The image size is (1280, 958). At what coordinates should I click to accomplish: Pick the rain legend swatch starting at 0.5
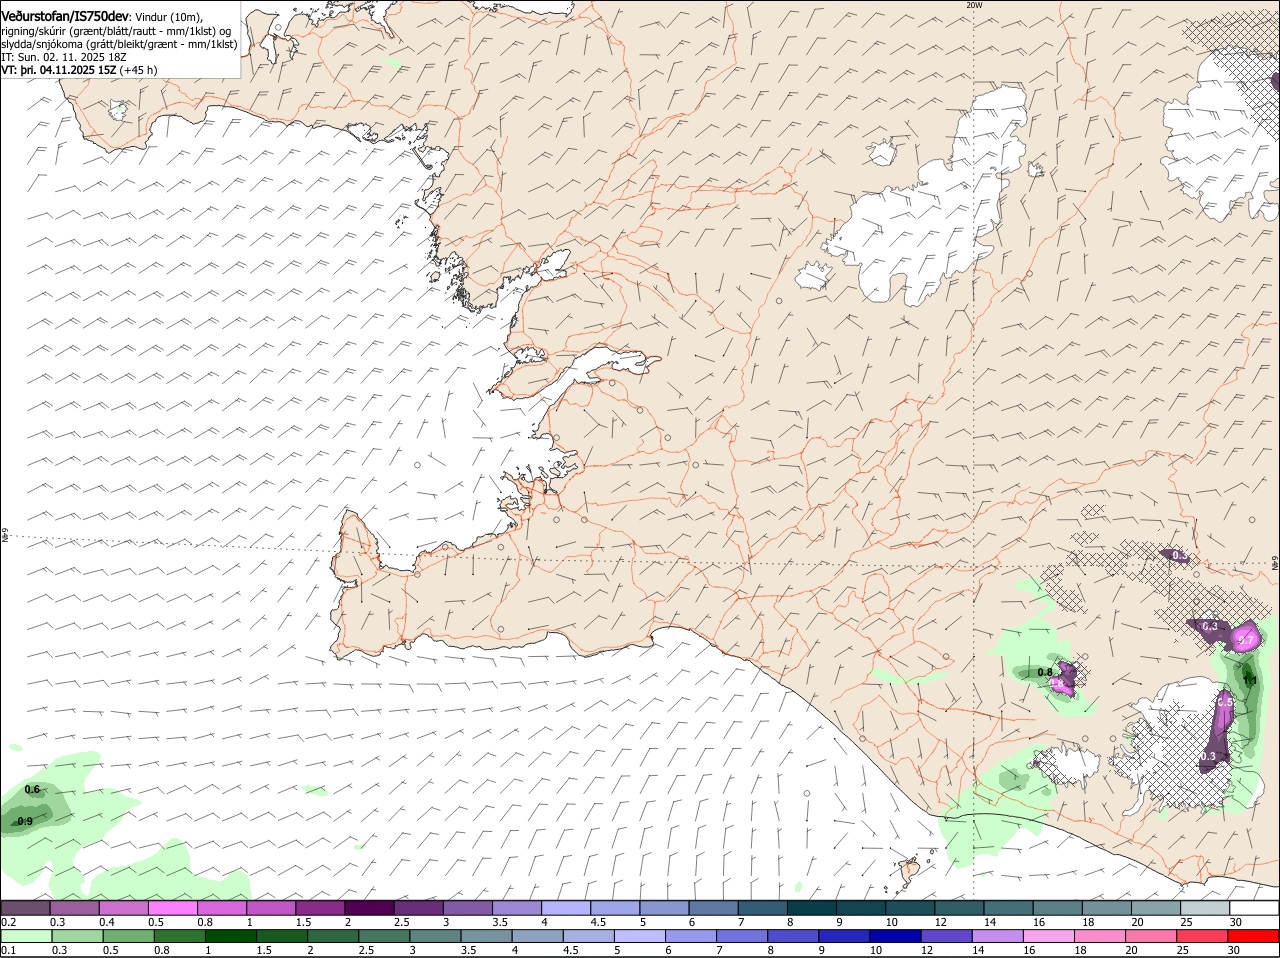pyautogui.click(x=128, y=936)
